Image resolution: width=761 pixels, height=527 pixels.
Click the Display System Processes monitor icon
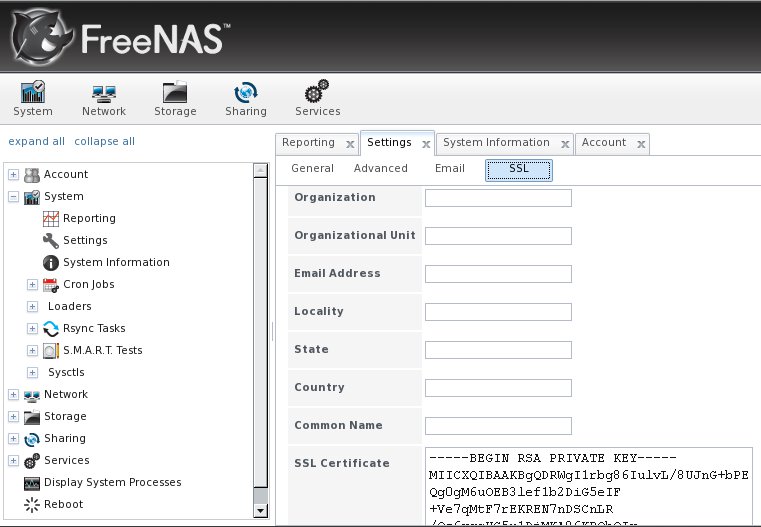32,483
